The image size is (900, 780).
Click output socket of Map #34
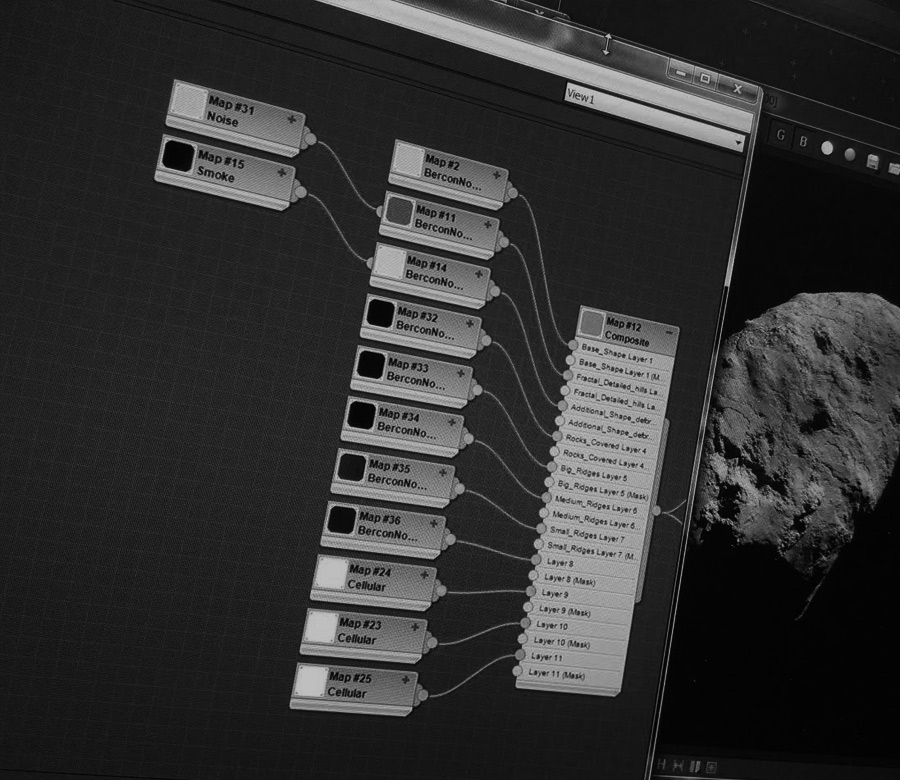468,439
